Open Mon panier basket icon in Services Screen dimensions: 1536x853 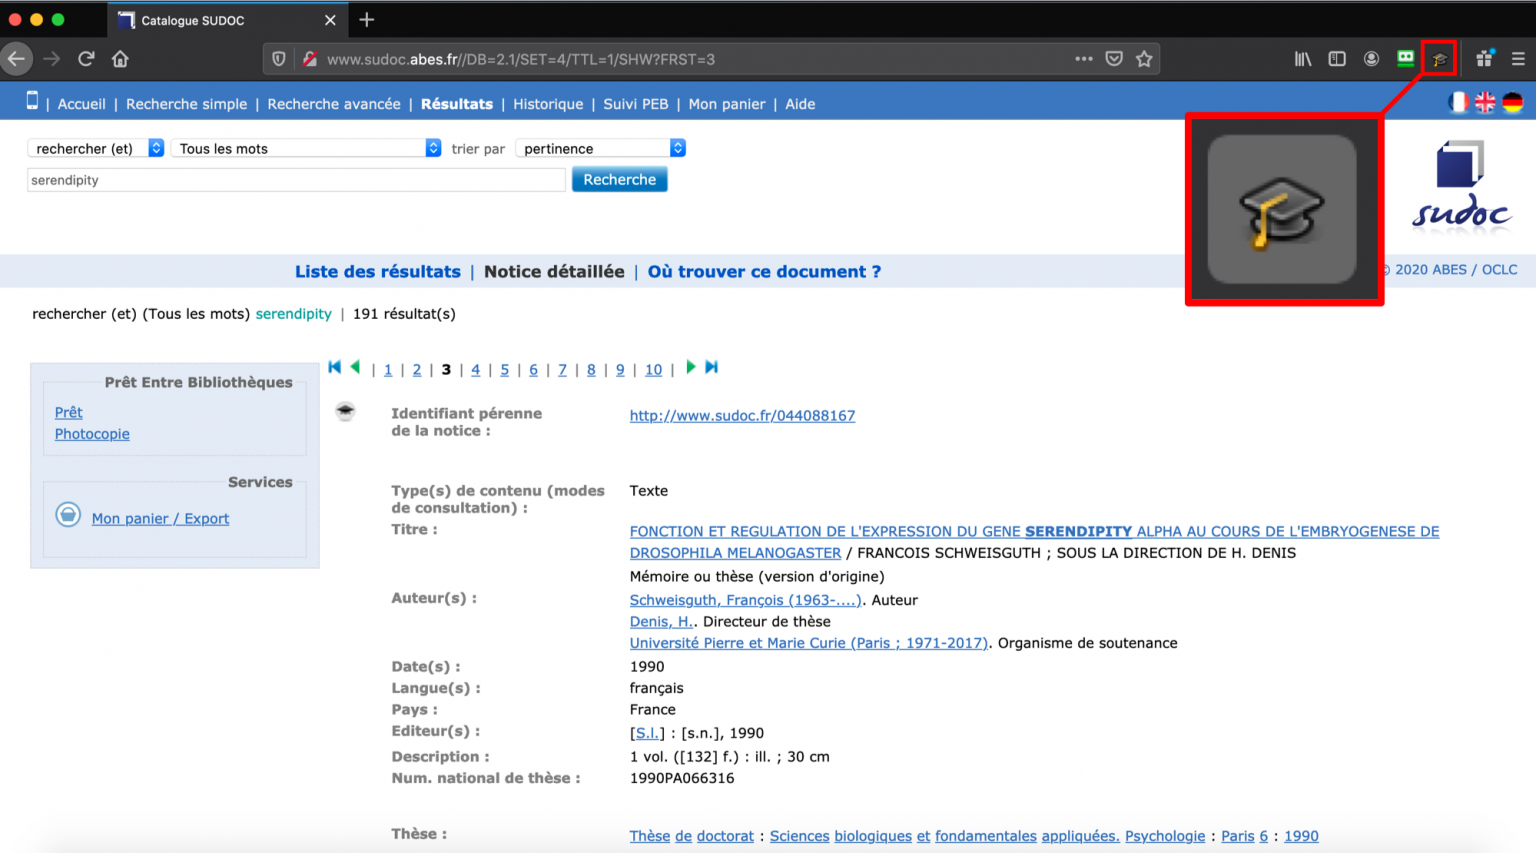click(68, 514)
